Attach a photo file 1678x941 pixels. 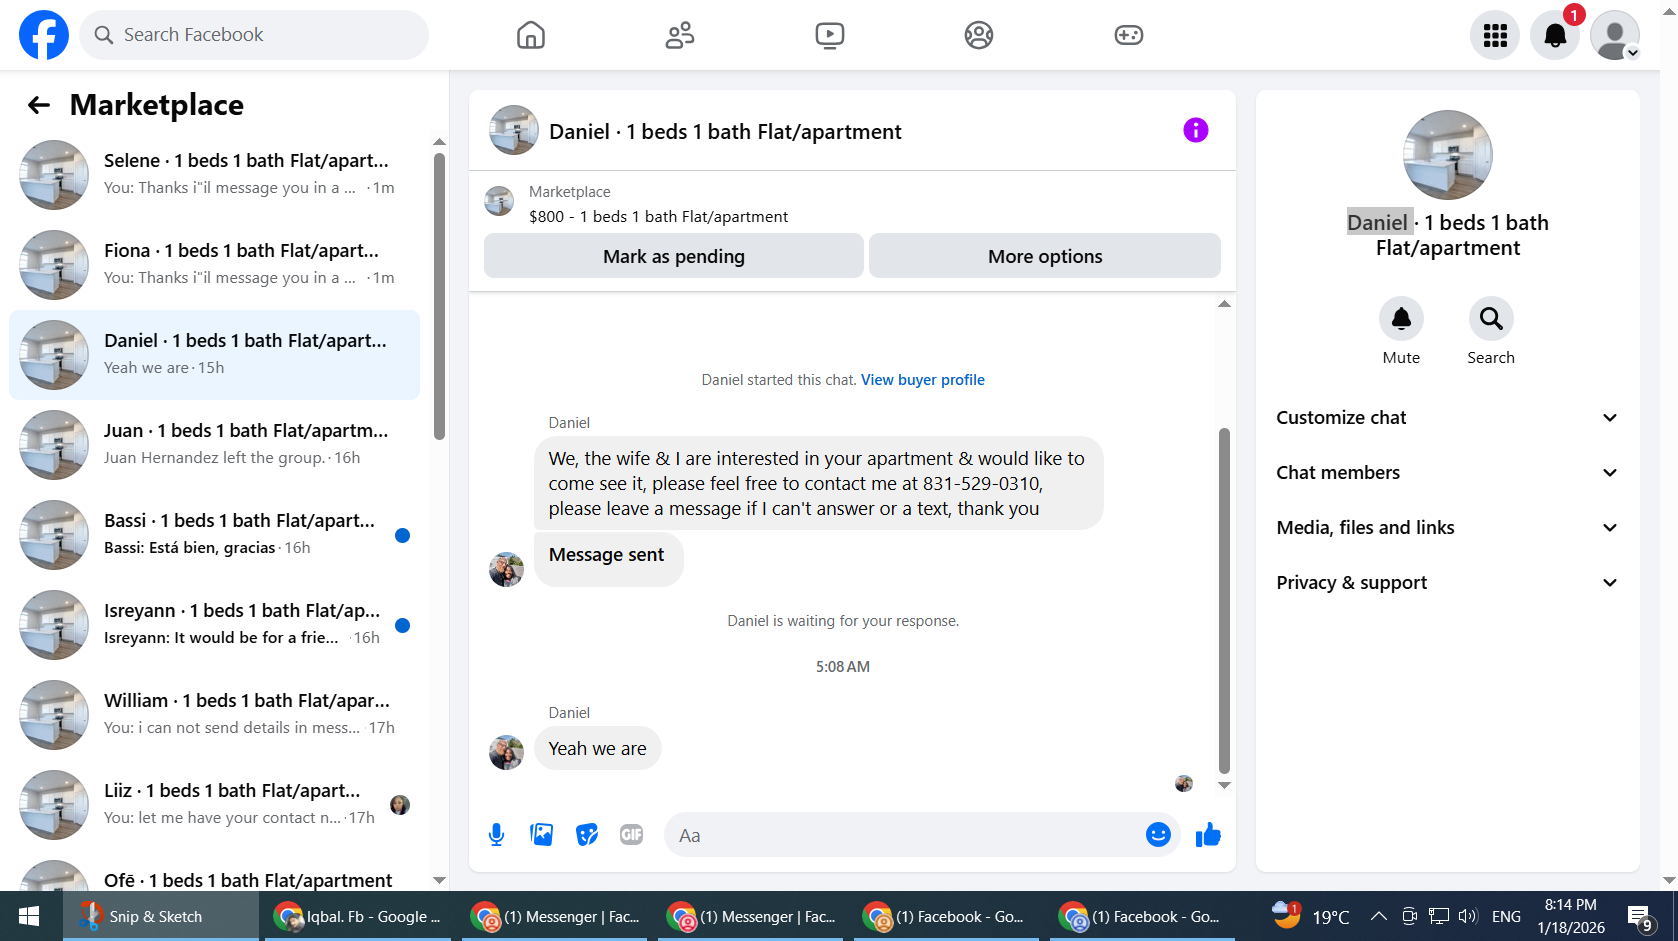click(x=541, y=835)
